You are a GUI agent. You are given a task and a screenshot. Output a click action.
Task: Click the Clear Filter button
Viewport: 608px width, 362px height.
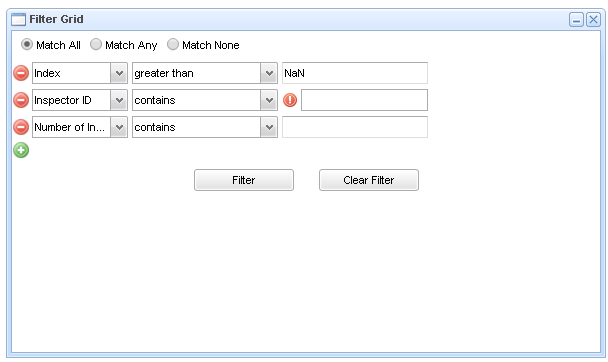click(x=369, y=180)
